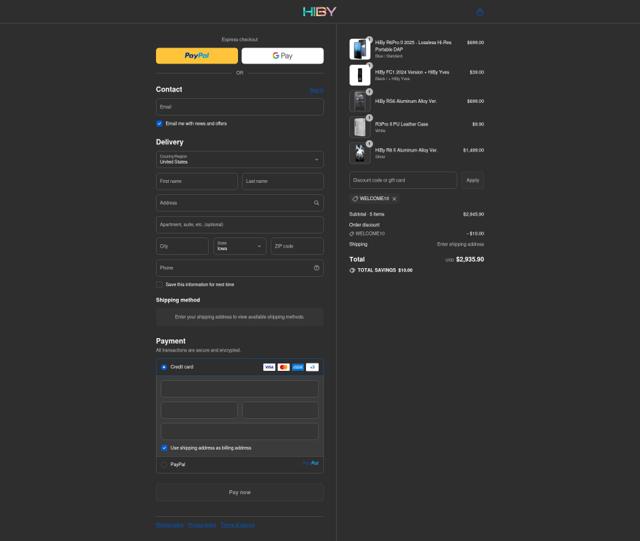The image size is (640, 541).
Task: Pay with PayPal express checkout
Action: pos(197,56)
